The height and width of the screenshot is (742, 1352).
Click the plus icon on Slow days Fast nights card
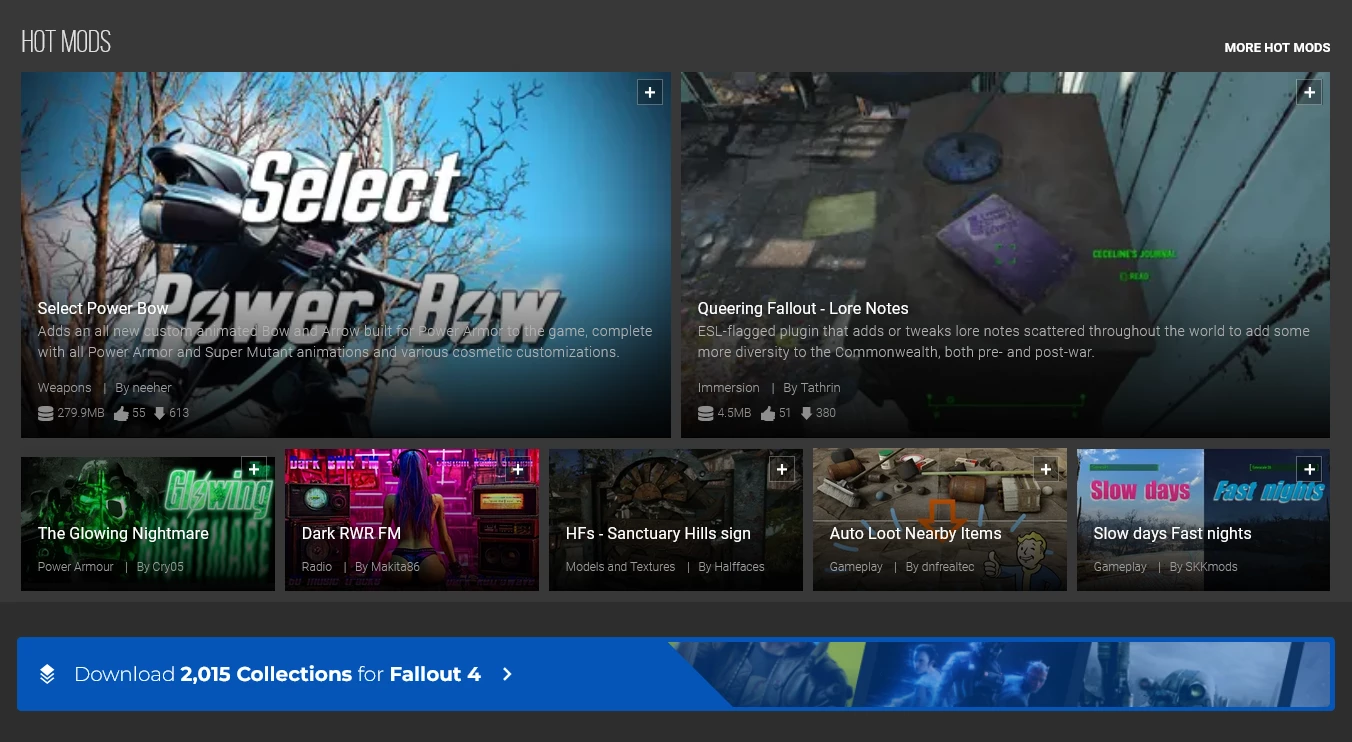tap(1309, 469)
